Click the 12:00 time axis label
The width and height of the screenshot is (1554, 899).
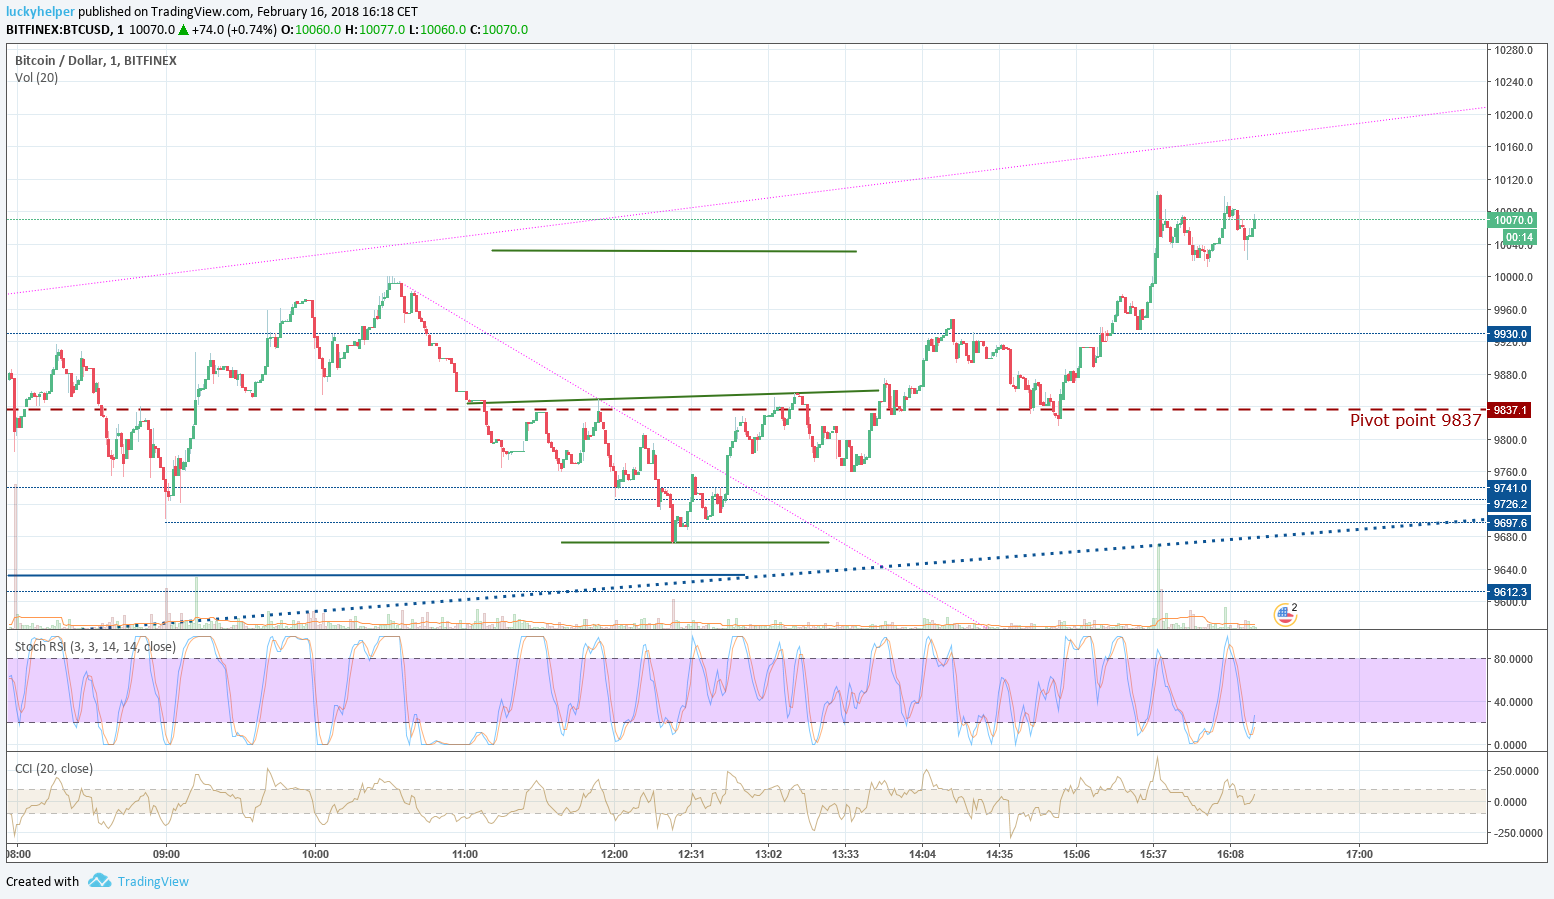pos(614,854)
